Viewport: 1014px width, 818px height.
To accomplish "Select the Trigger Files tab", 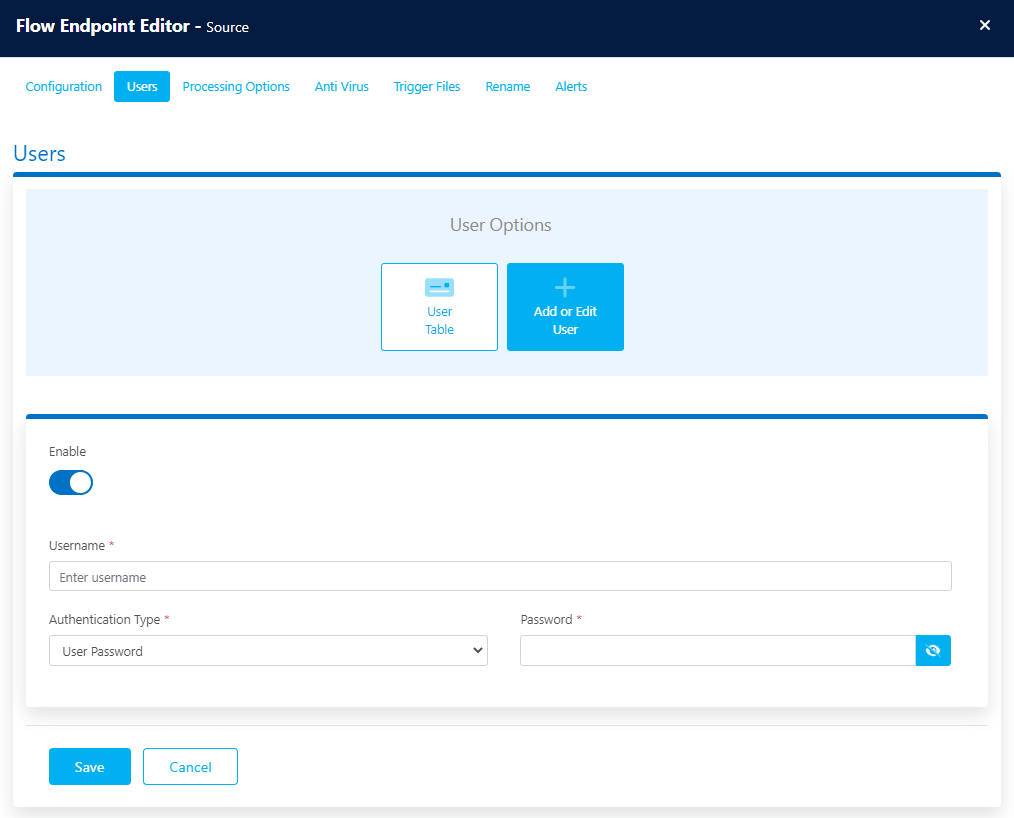I will pyautogui.click(x=427, y=87).
